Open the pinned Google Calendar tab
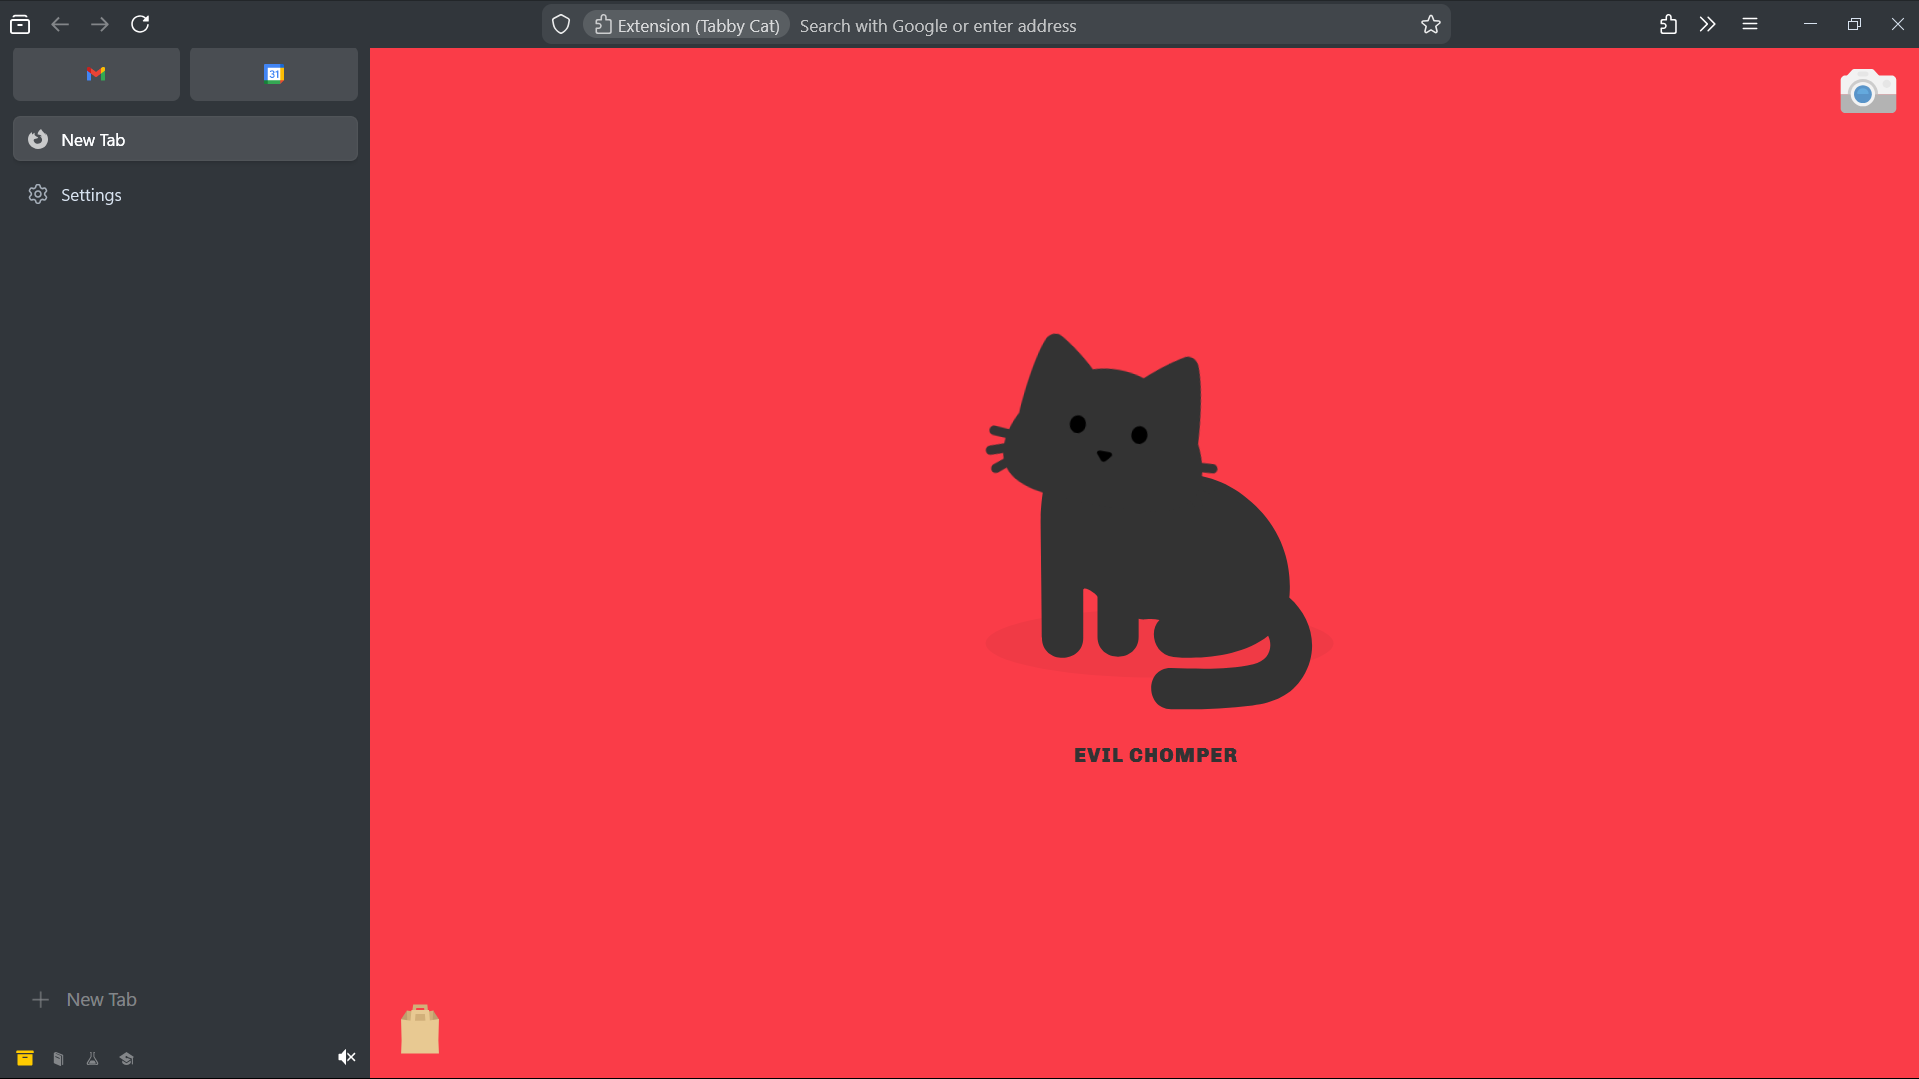This screenshot has width=1919, height=1079. [273, 74]
